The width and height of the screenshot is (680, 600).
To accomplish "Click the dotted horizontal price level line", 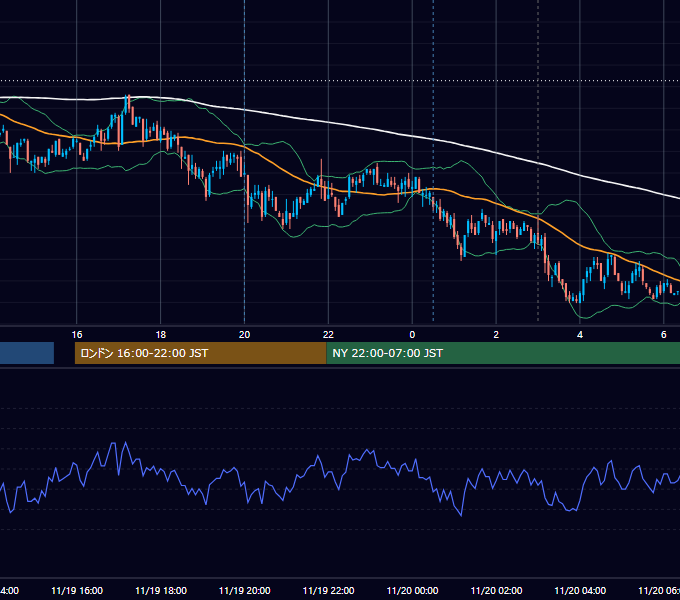I will (x=340, y=81).
